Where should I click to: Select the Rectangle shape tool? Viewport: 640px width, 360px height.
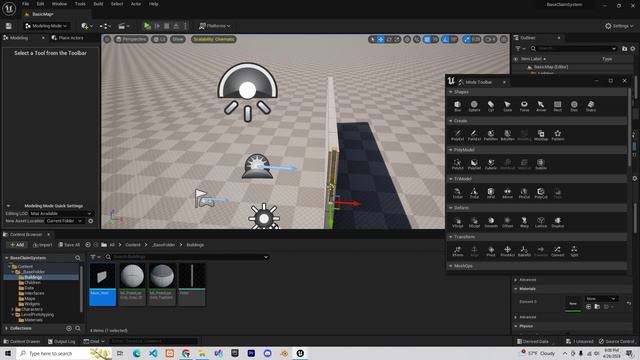pyautogui.click(x=558, y=106)
